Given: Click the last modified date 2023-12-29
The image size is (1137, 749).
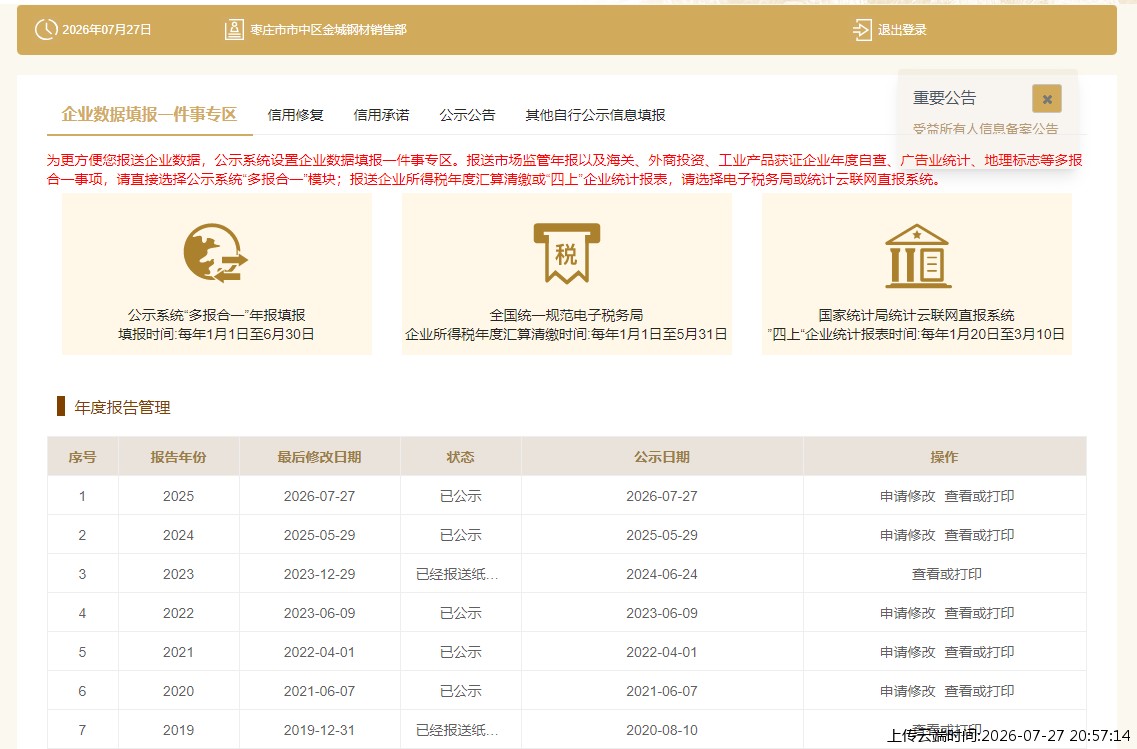Looking at the screenshot, I should (319, 574).
